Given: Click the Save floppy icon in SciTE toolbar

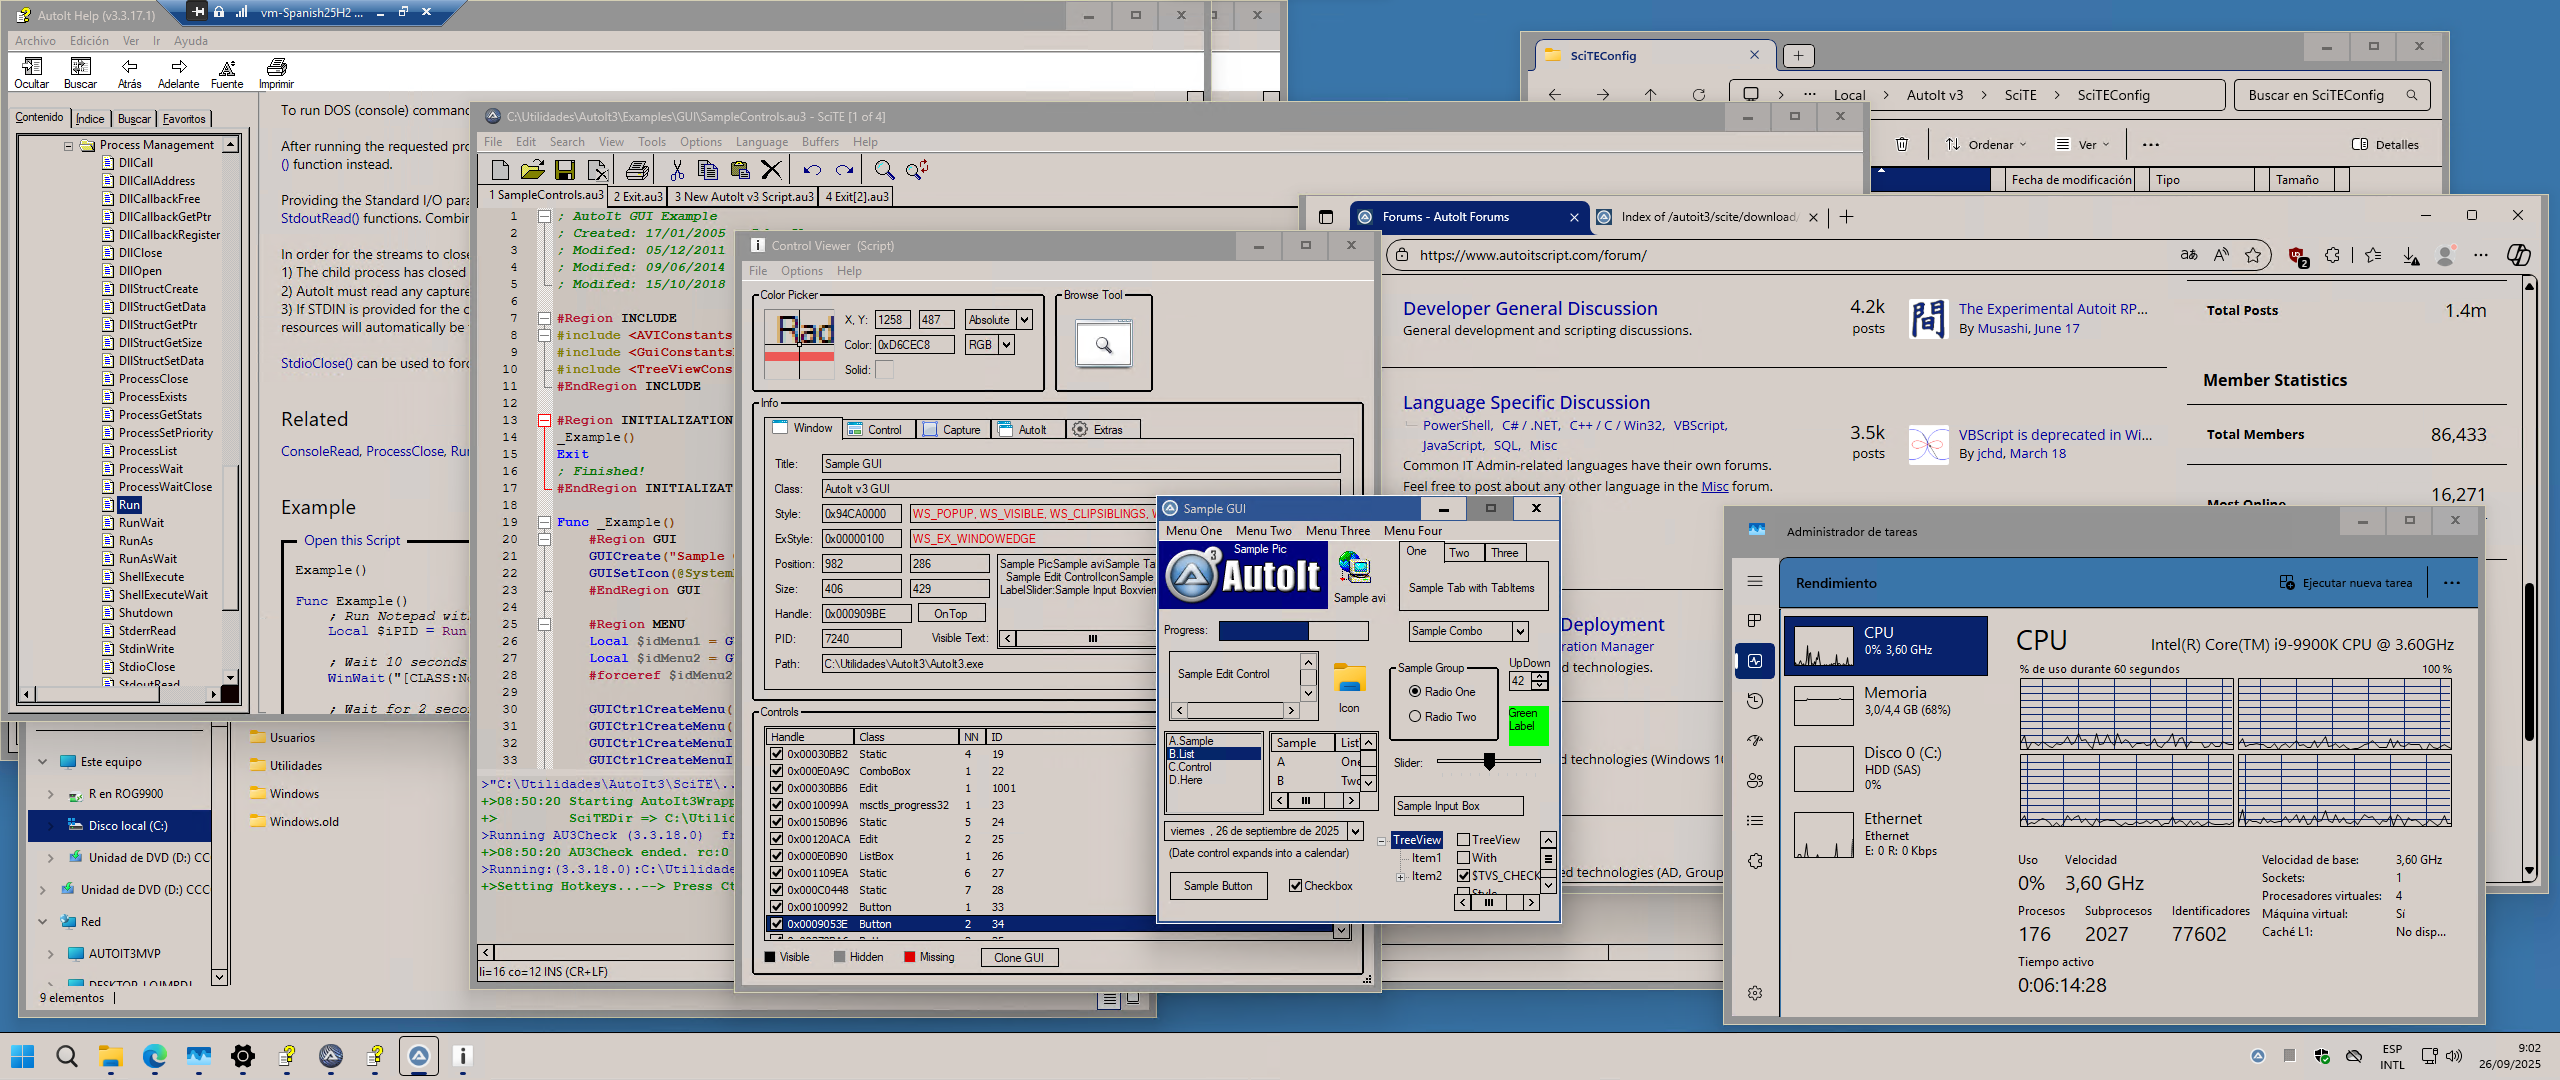Looking at the screenshot, I should 565,170.
